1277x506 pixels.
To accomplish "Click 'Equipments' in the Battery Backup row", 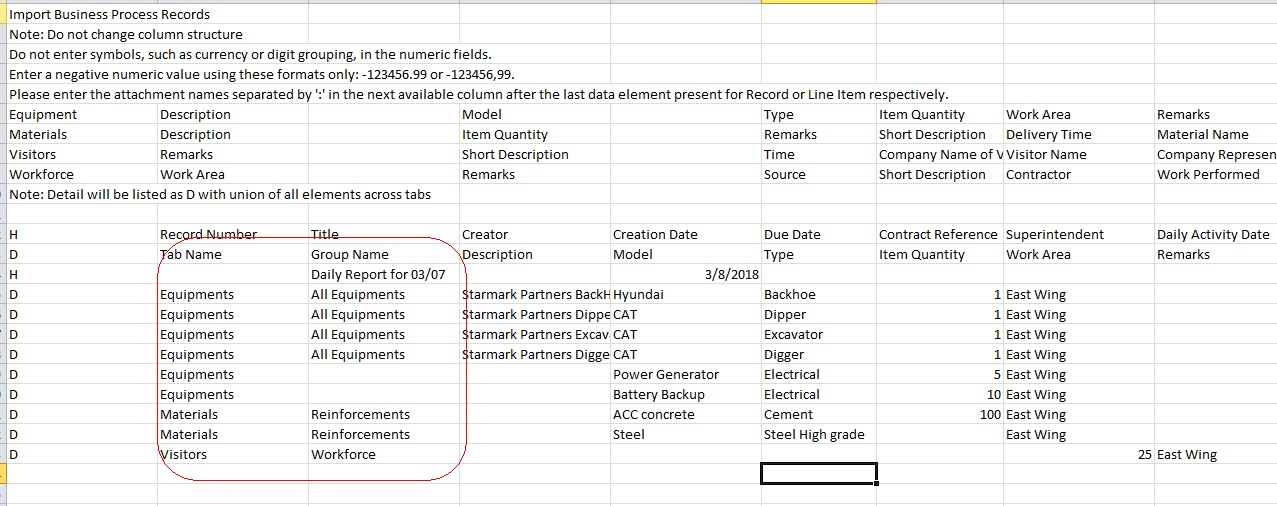I will click(233, 394).
